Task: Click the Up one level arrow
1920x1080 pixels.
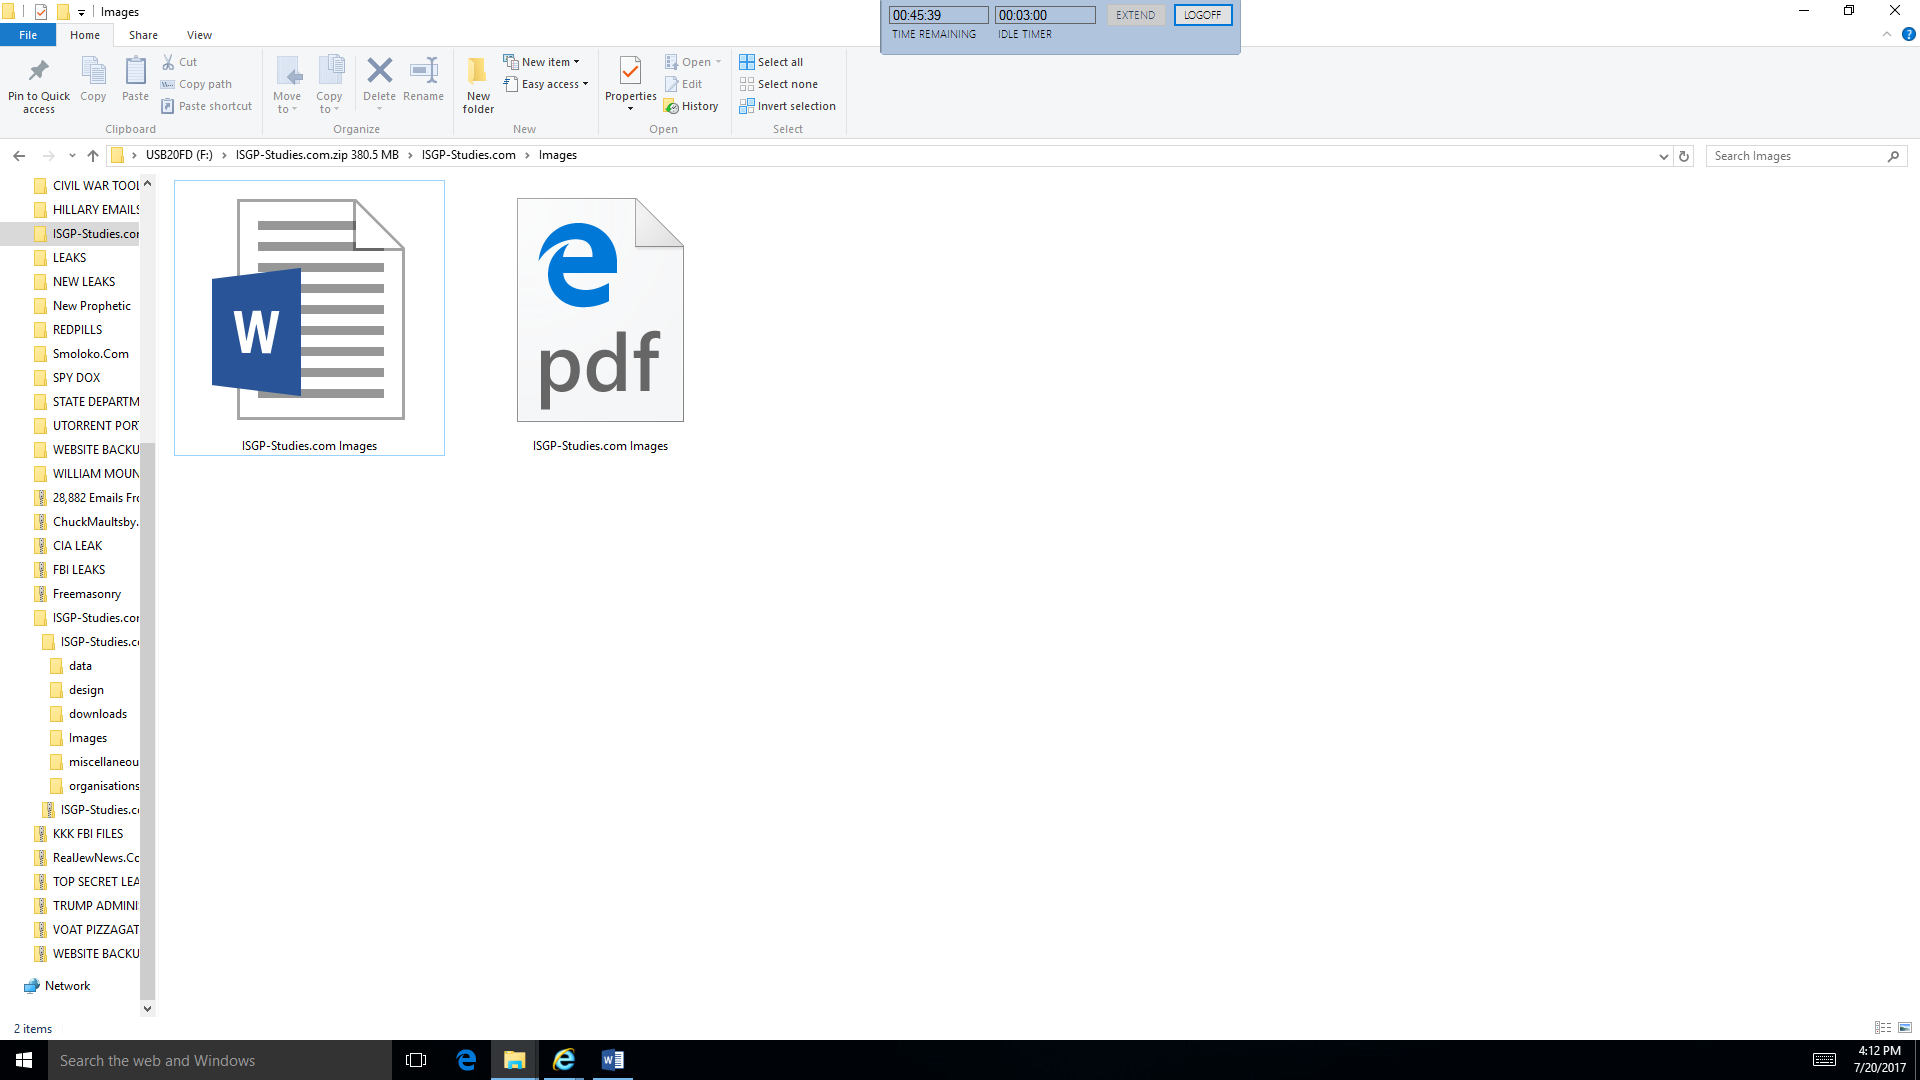Action: pyautogui.click(x=93, y=156)
